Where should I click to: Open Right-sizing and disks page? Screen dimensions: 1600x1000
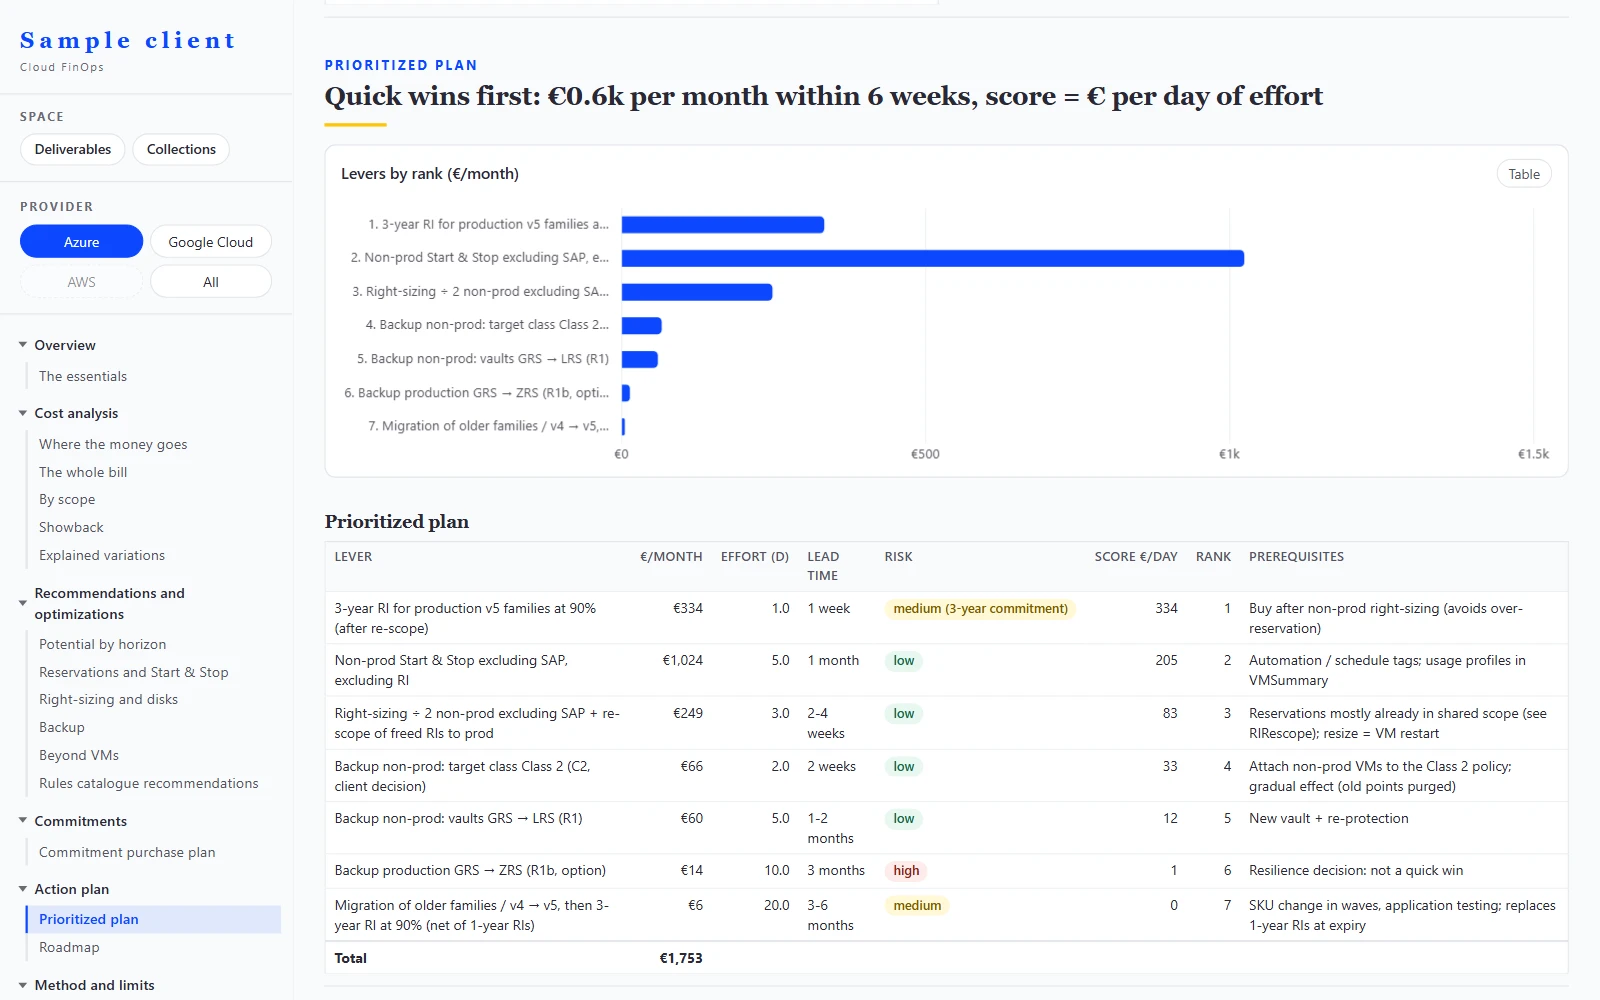pos(108,699)
